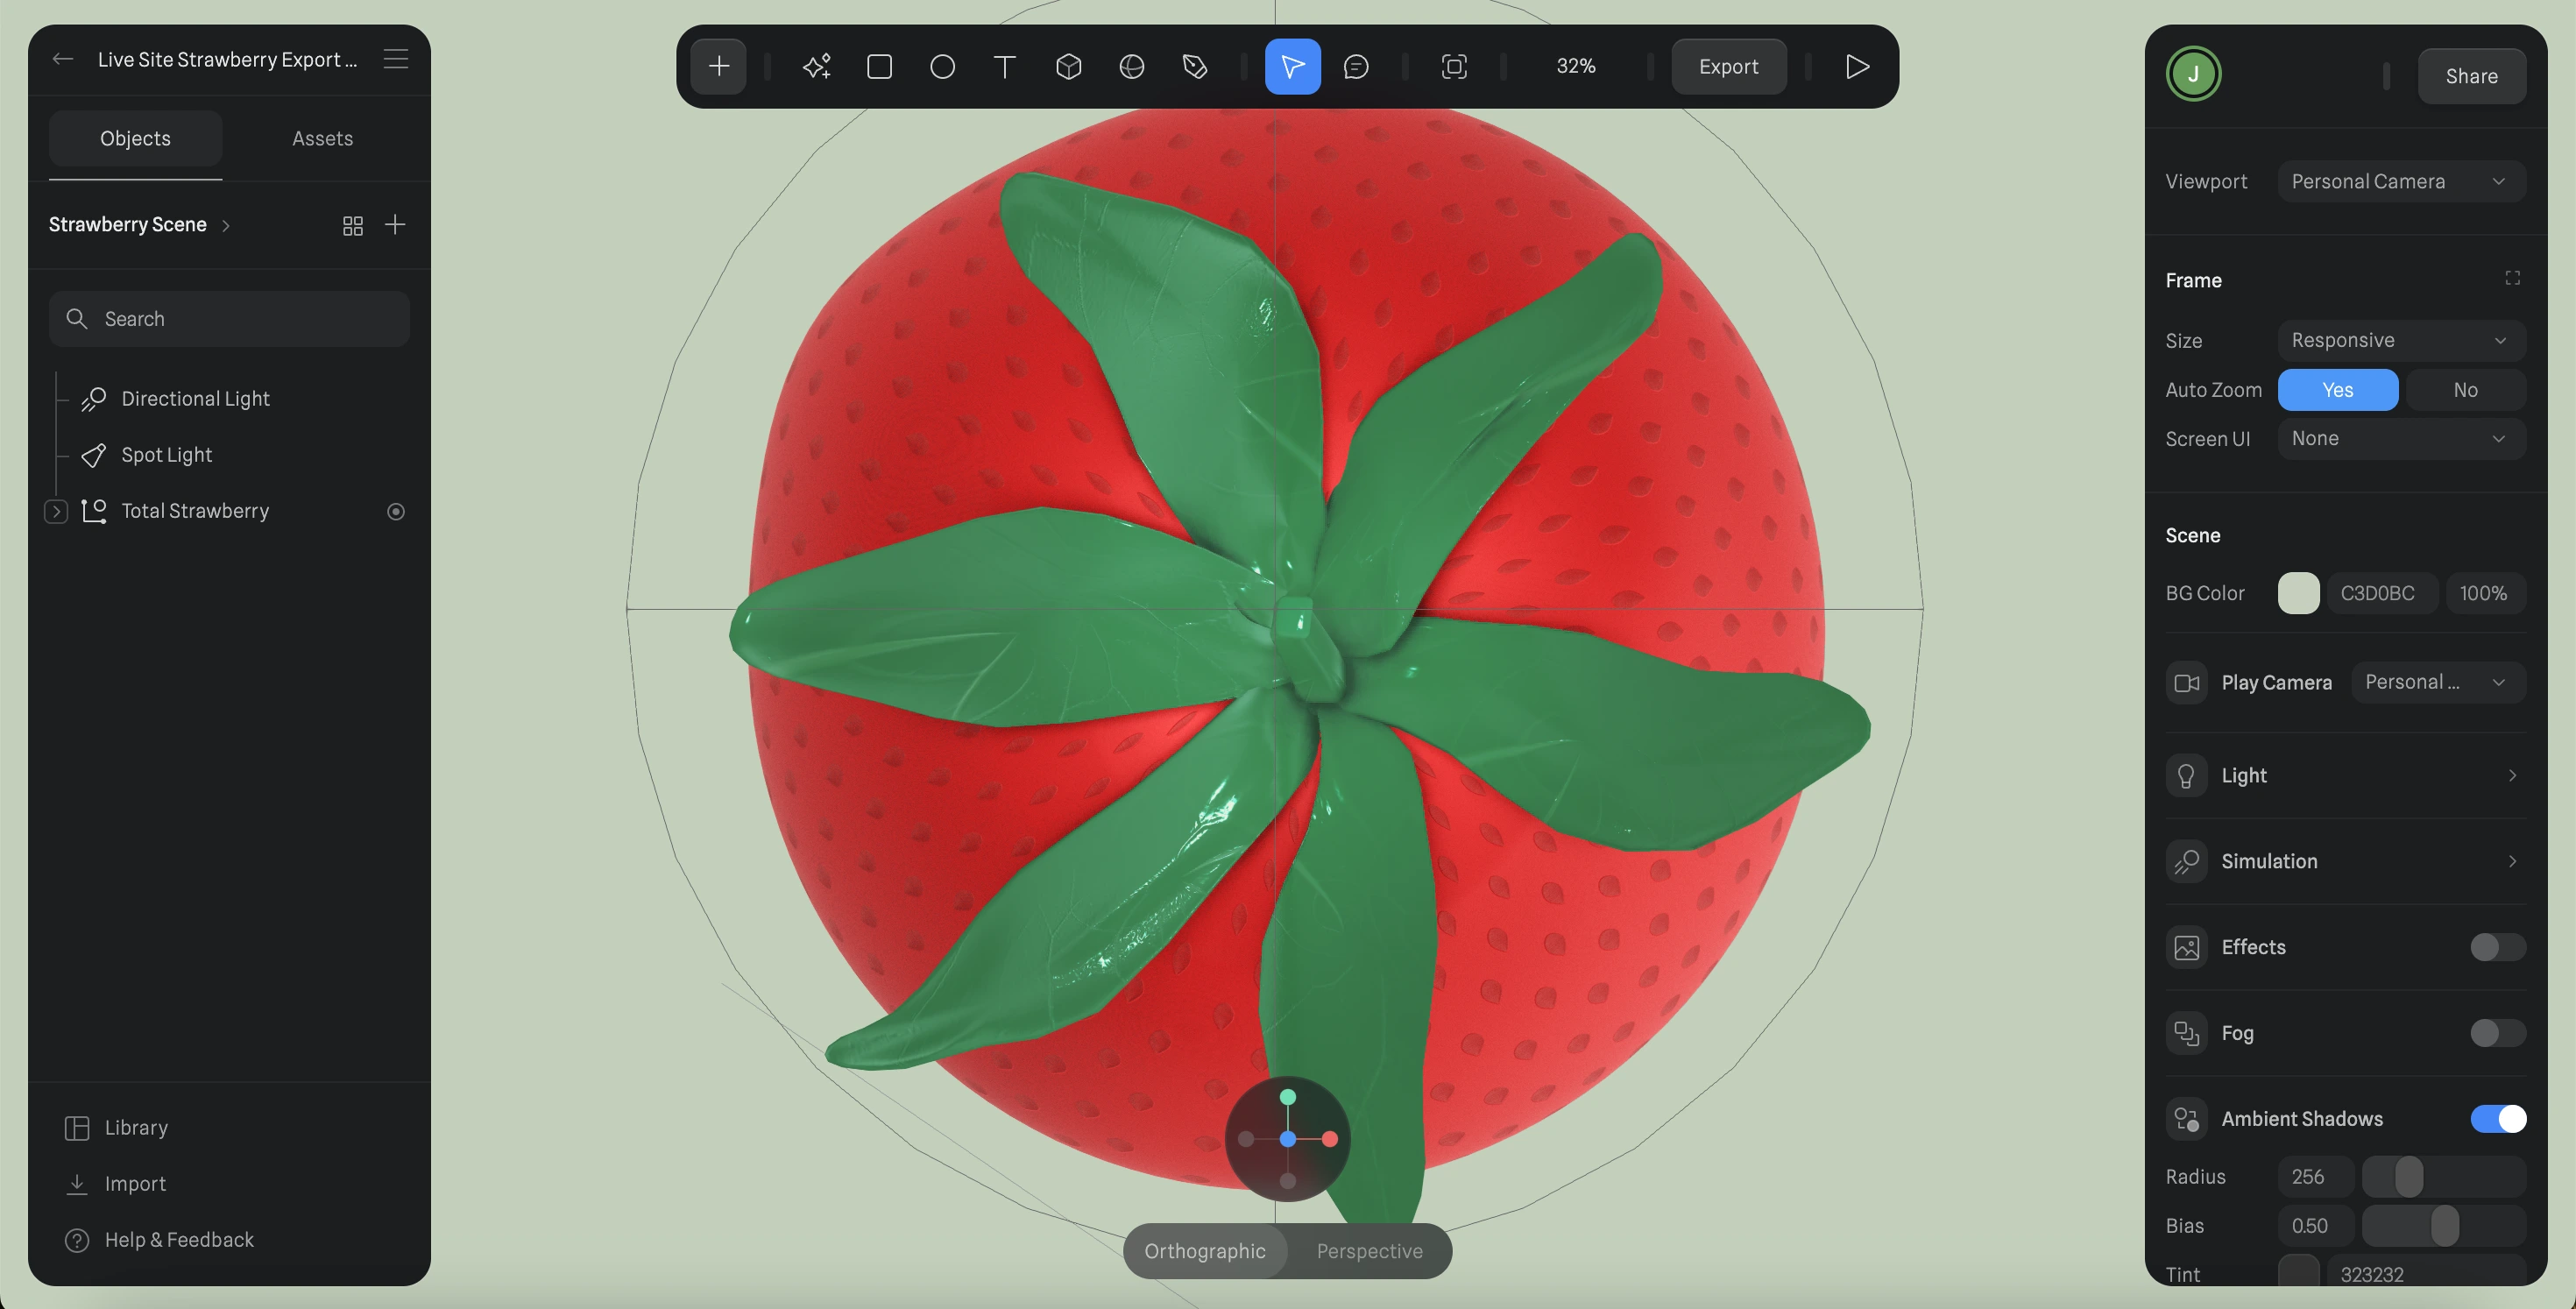Add a new scene with plus icon
The image size is (2576, 1309).
pos(395,224)
